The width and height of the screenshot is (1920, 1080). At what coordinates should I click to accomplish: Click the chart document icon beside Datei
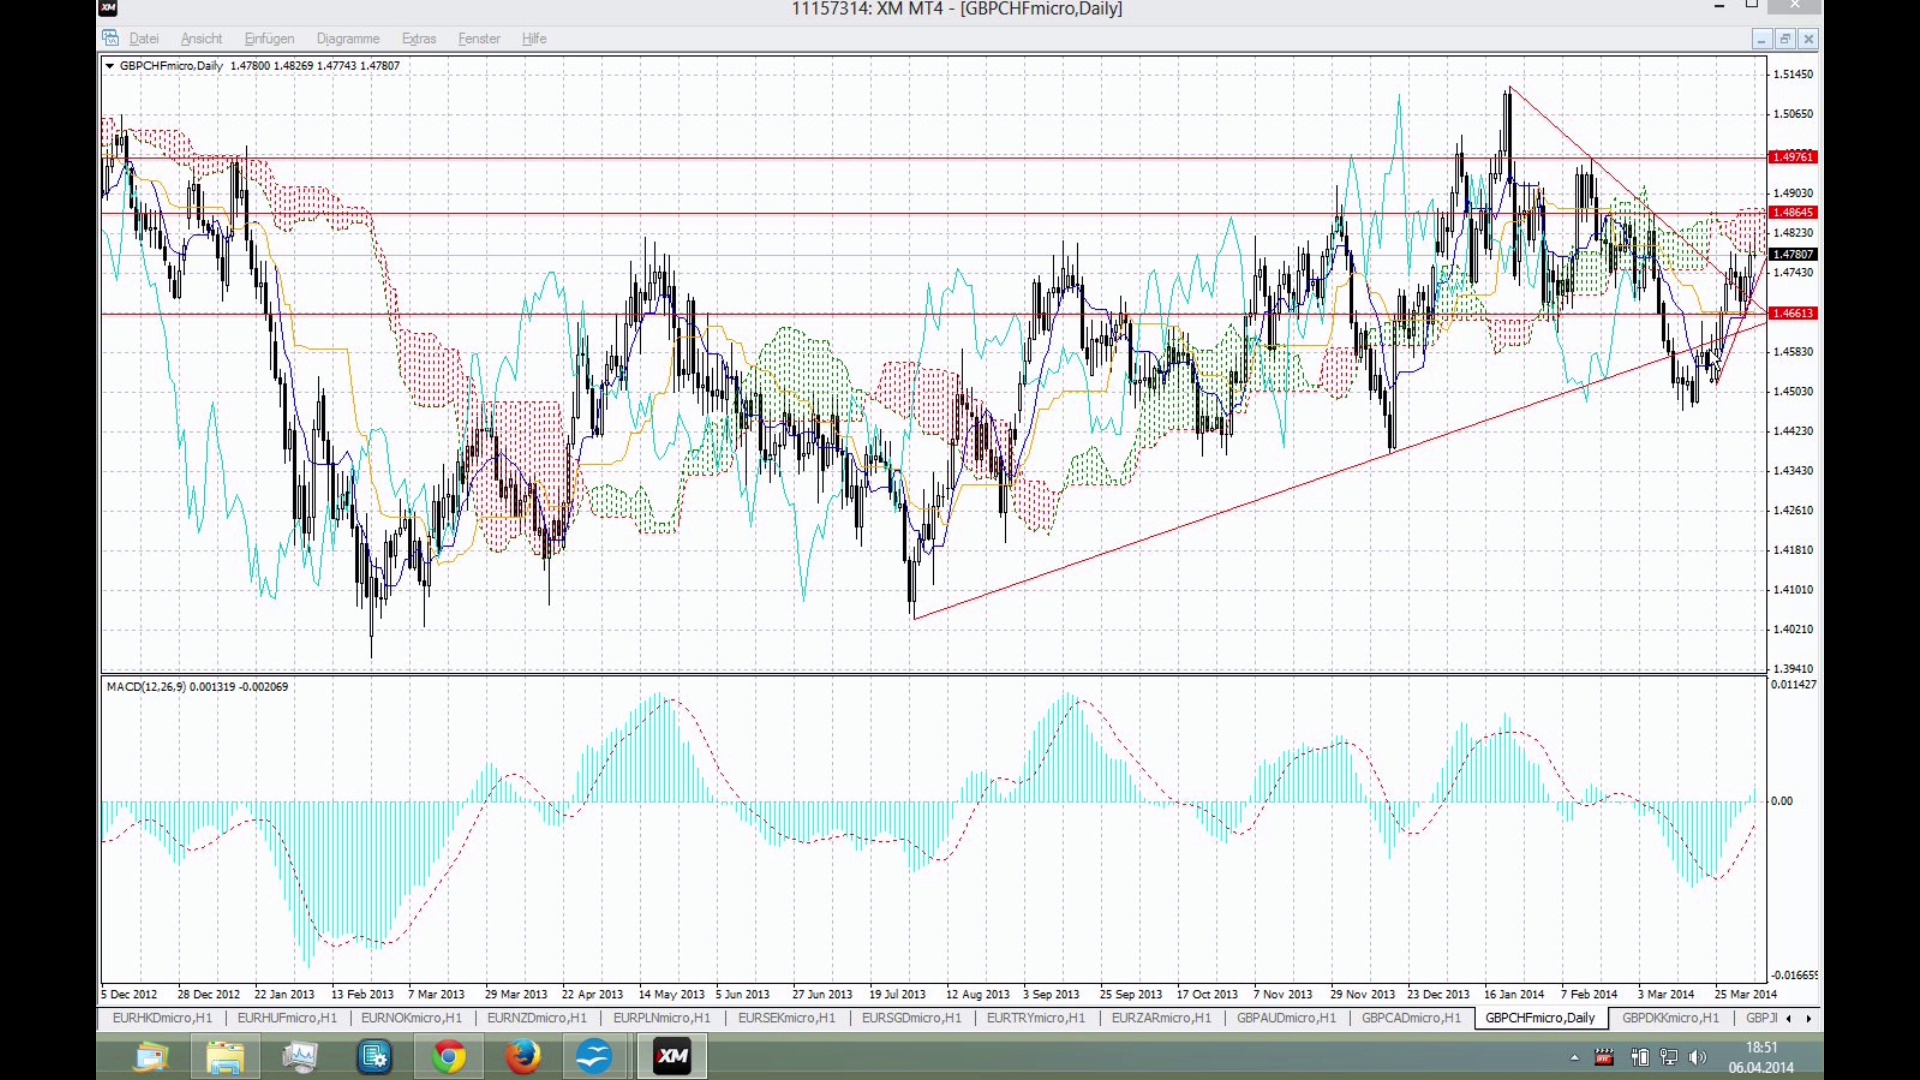click(x=110, y=38)
